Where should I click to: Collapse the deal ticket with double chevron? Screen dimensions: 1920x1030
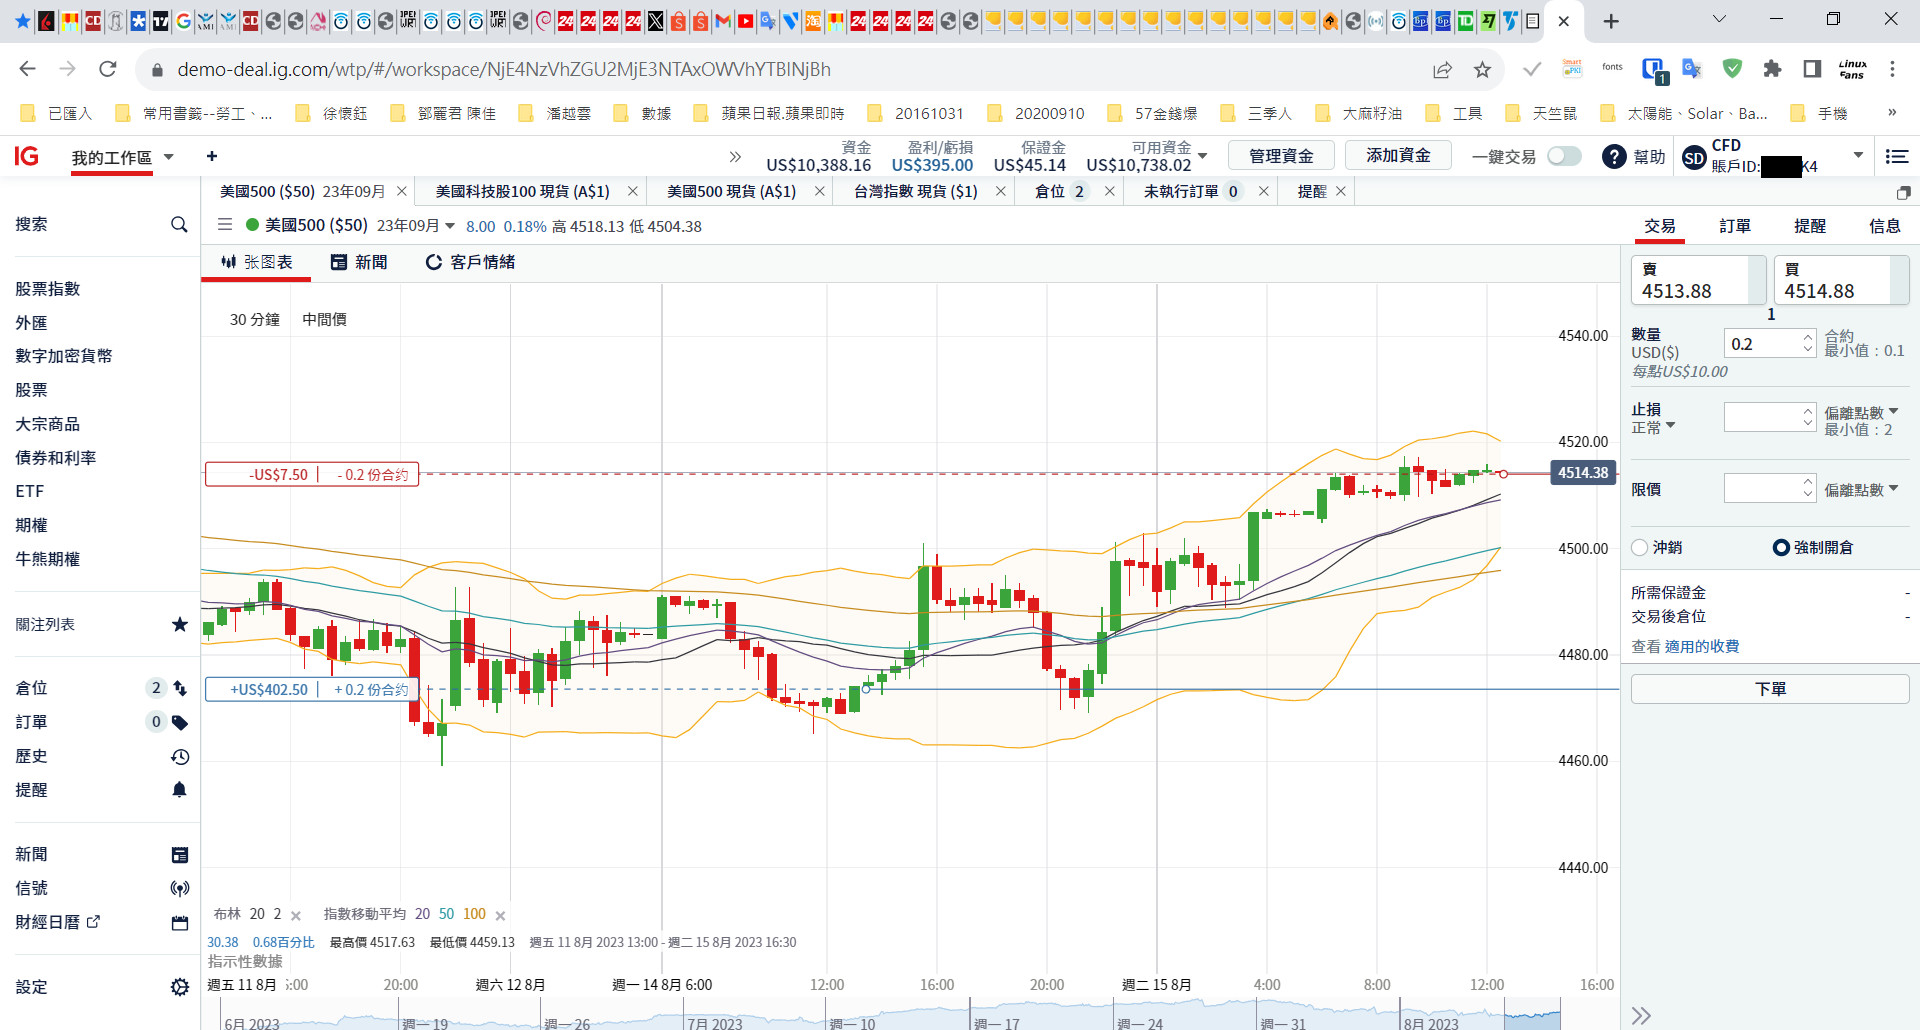pyautogui.click(x=1641, y=1015)
